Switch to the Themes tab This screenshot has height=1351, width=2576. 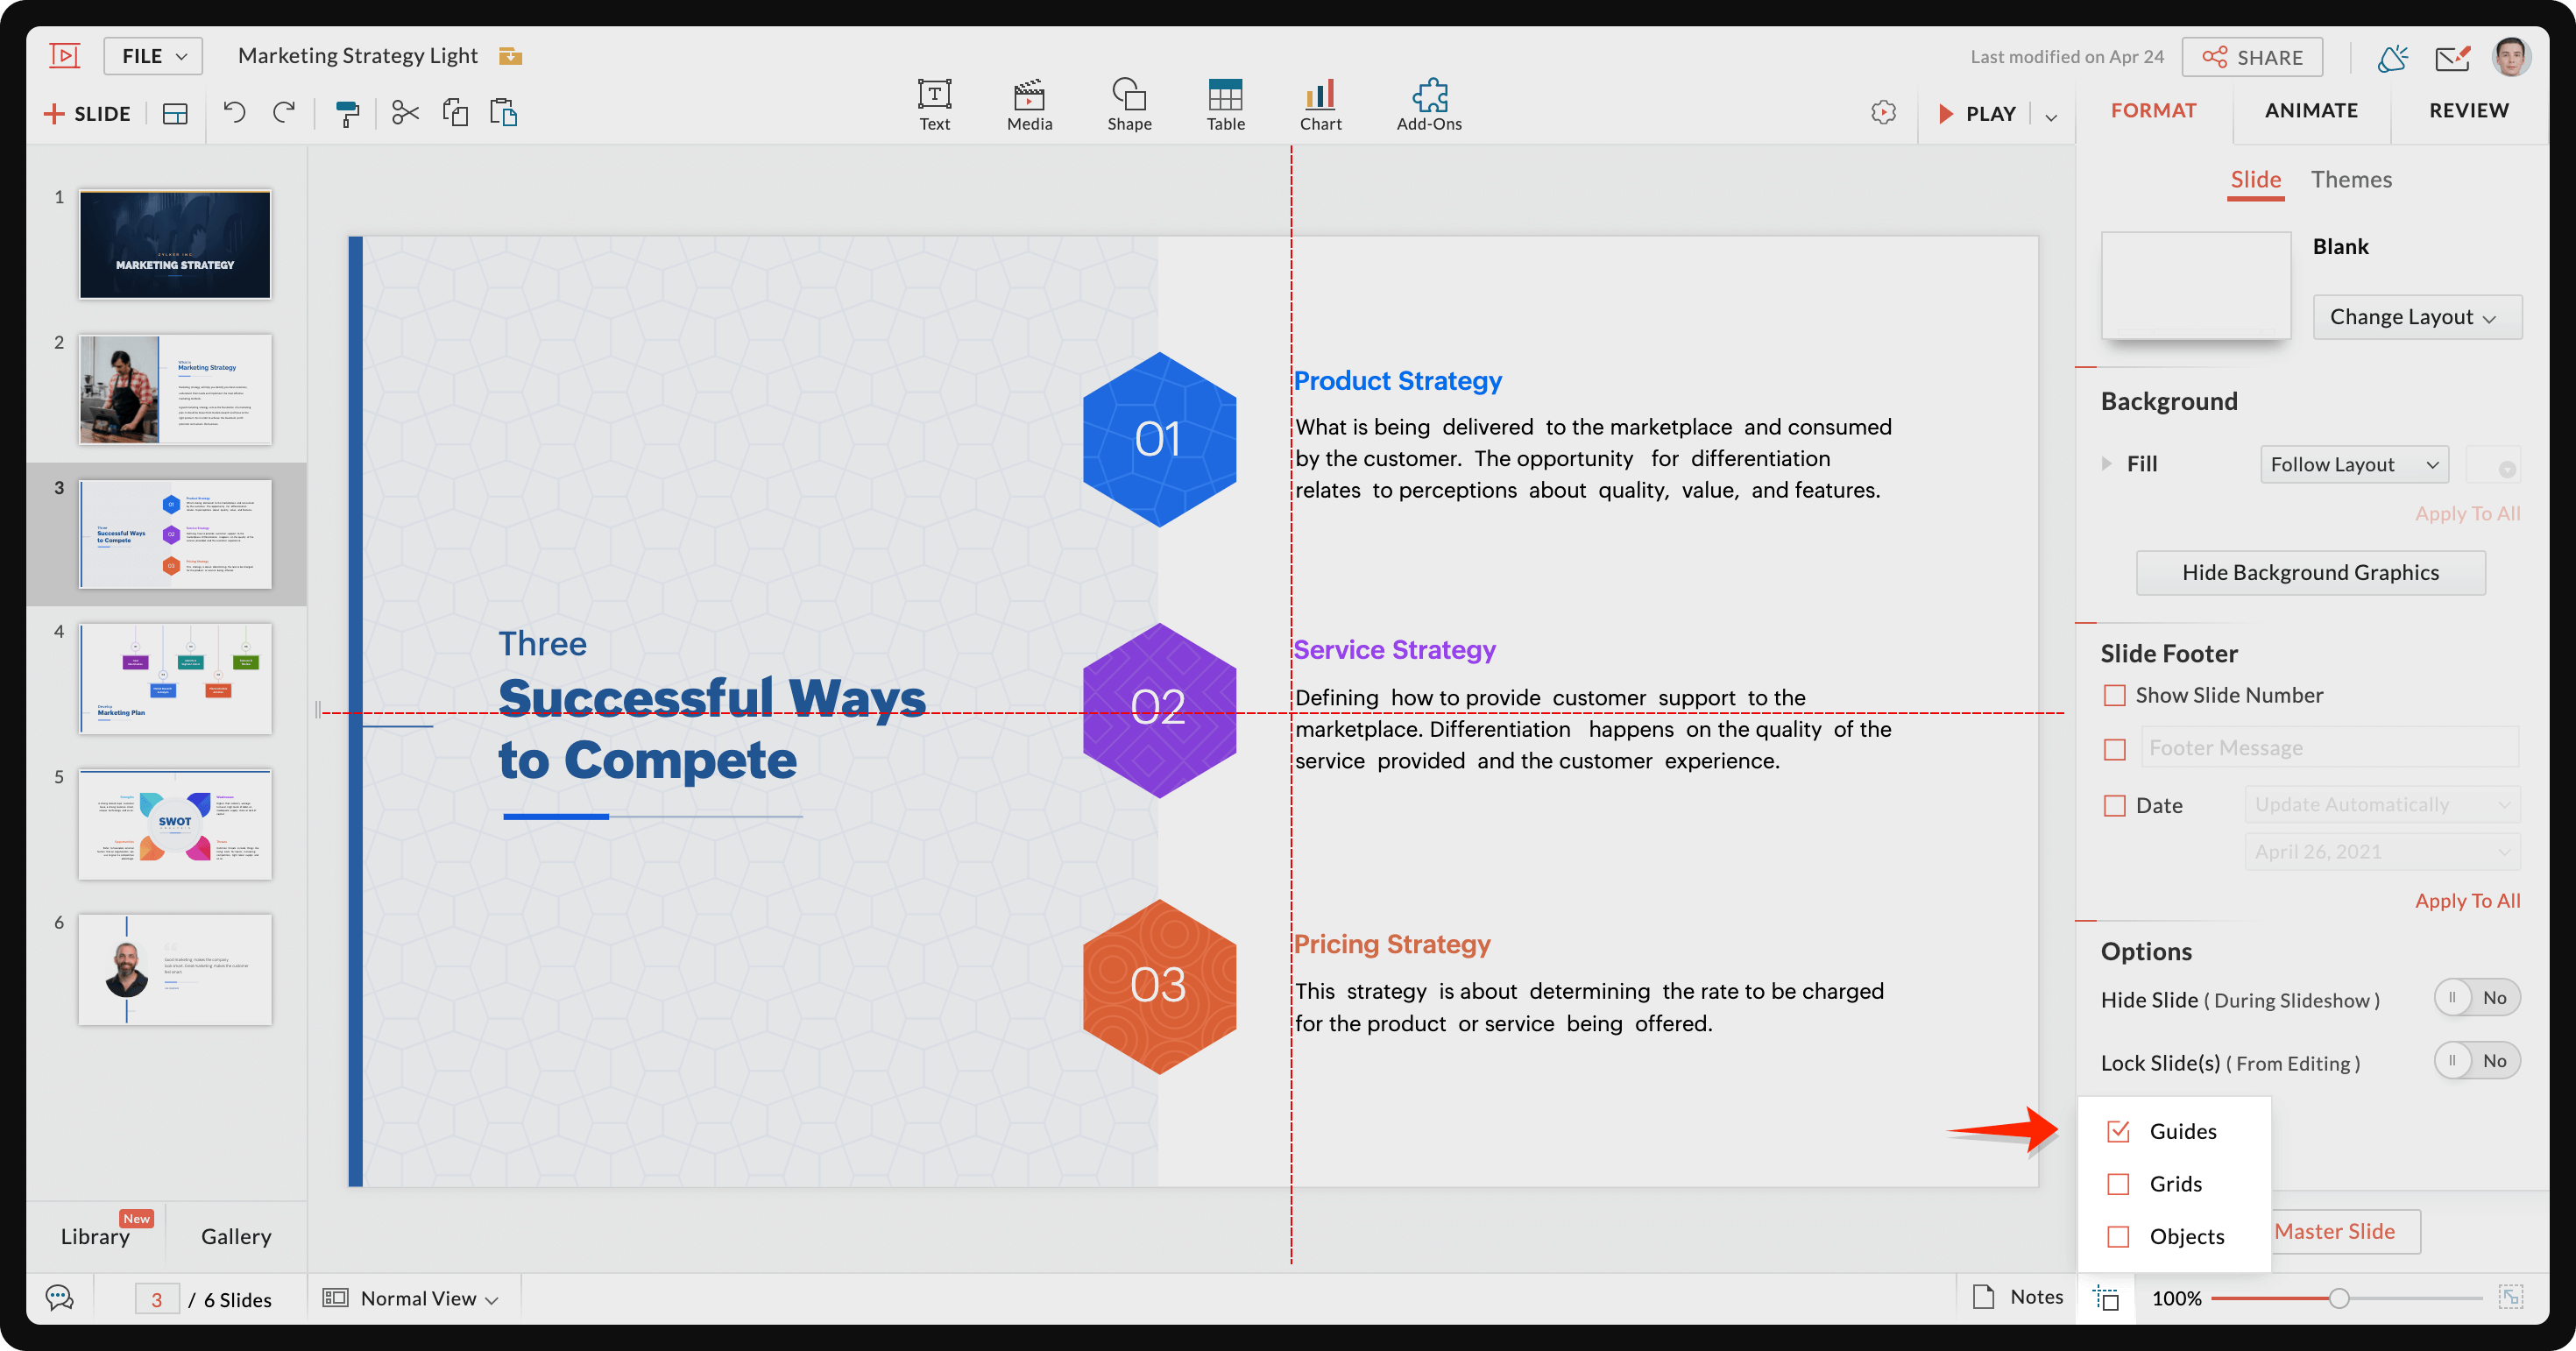(x=2350, y=180)
